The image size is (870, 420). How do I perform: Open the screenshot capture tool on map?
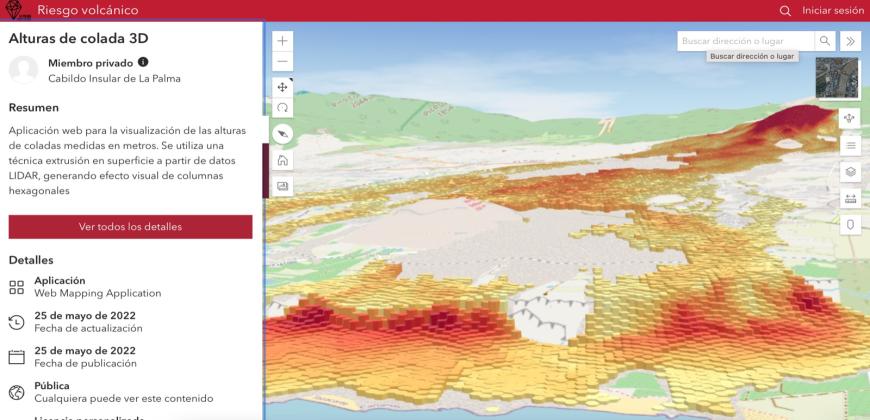pyautogui.click(x=282, y=186)
